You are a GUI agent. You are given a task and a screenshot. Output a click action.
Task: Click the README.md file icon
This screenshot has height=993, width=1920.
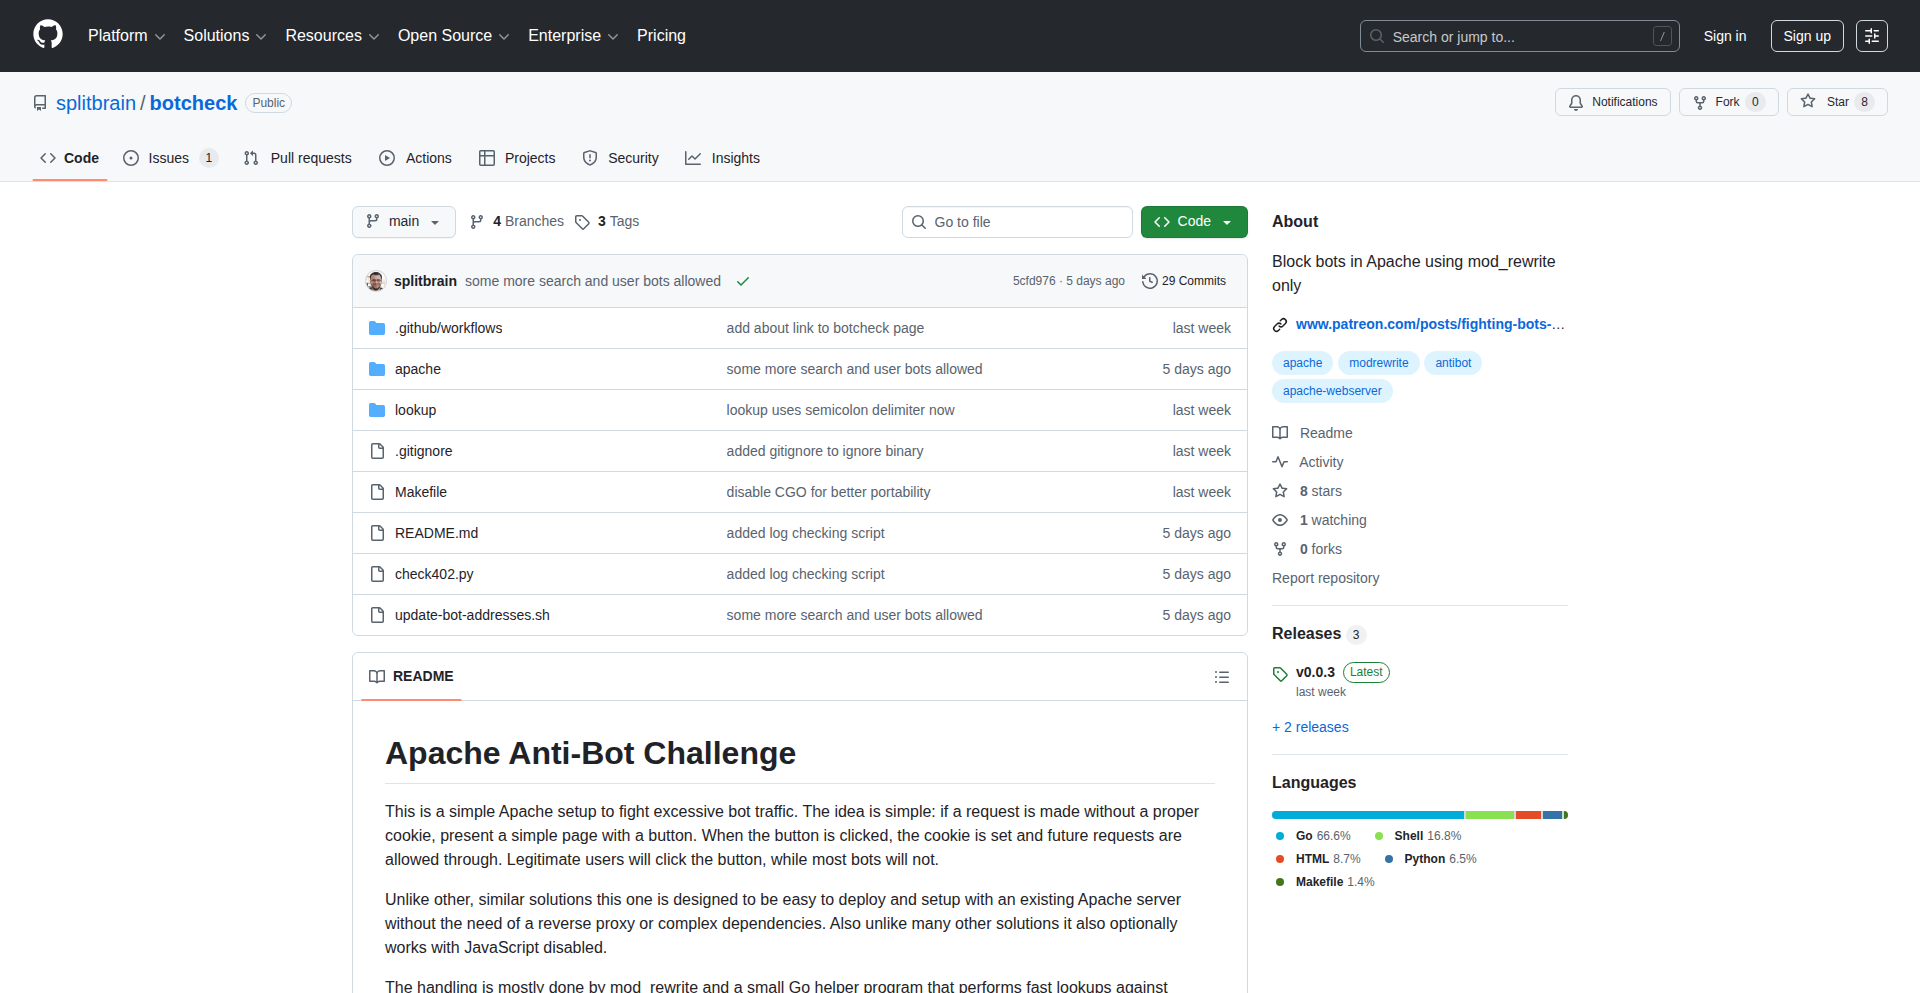(377, 533)
